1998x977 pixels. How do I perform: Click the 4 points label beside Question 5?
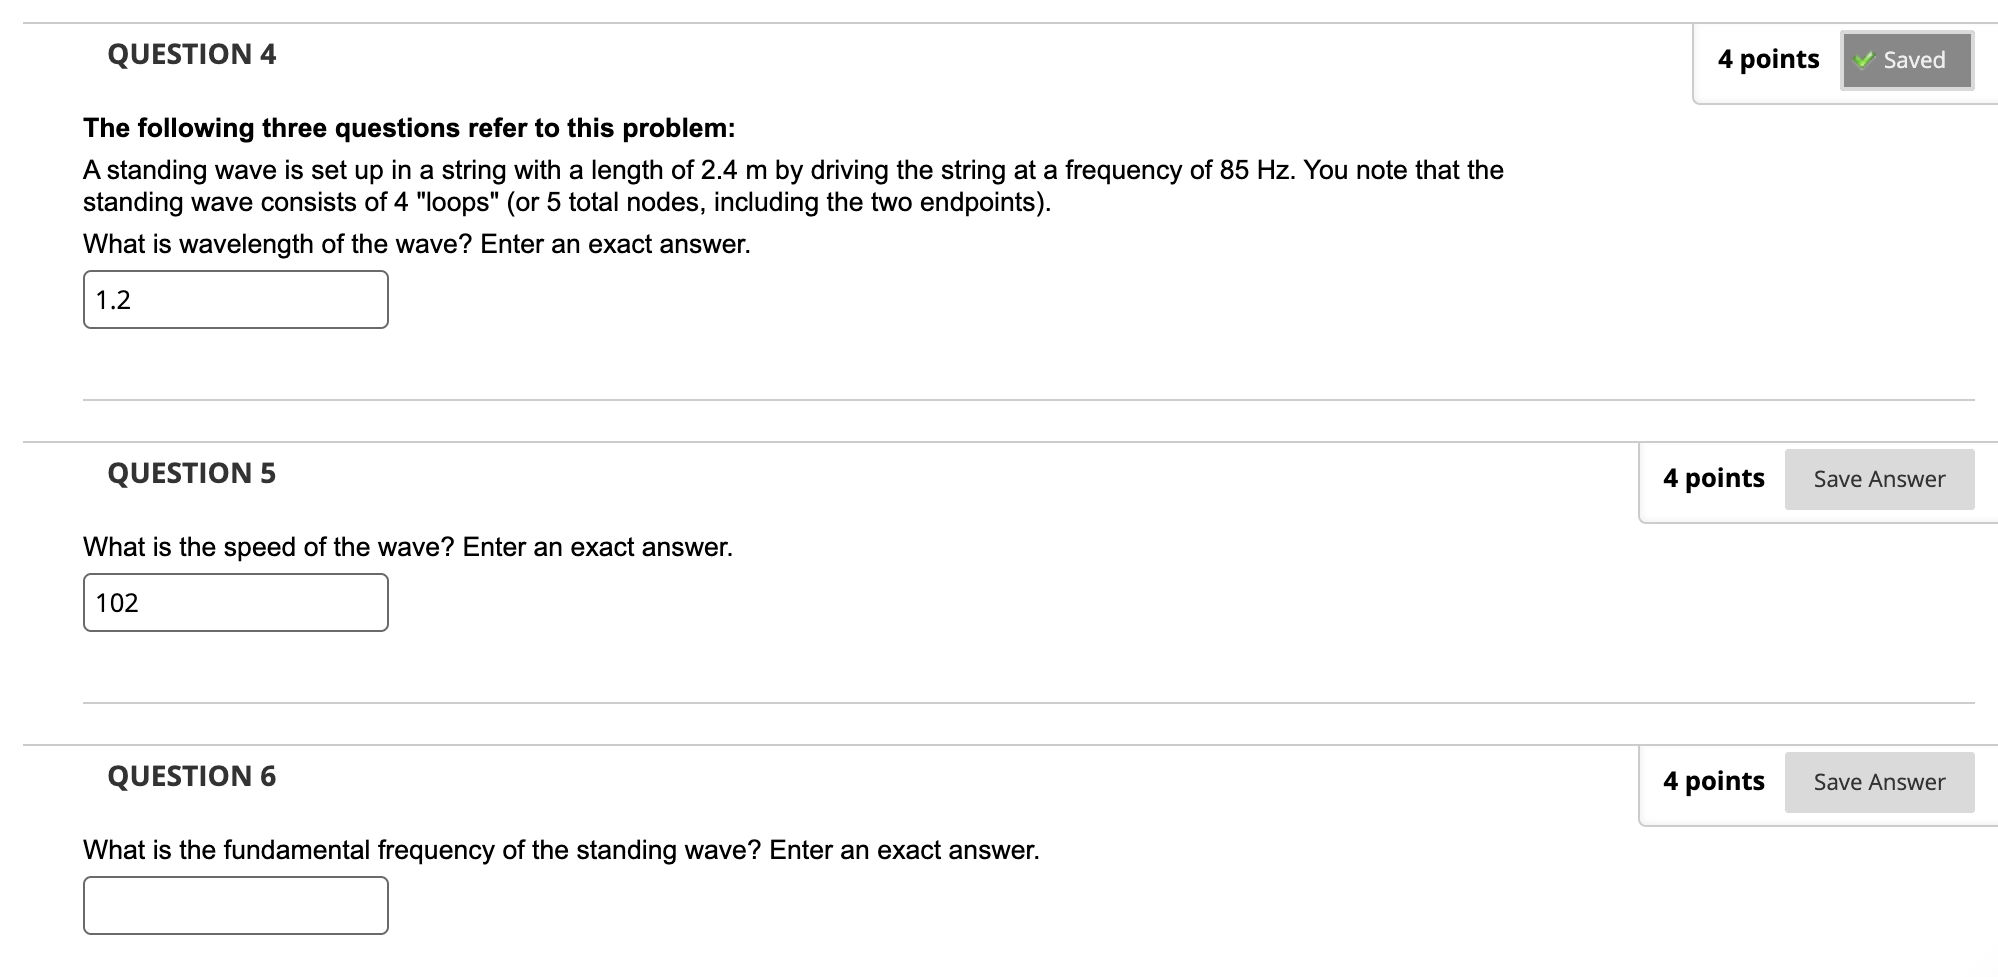1714,478
